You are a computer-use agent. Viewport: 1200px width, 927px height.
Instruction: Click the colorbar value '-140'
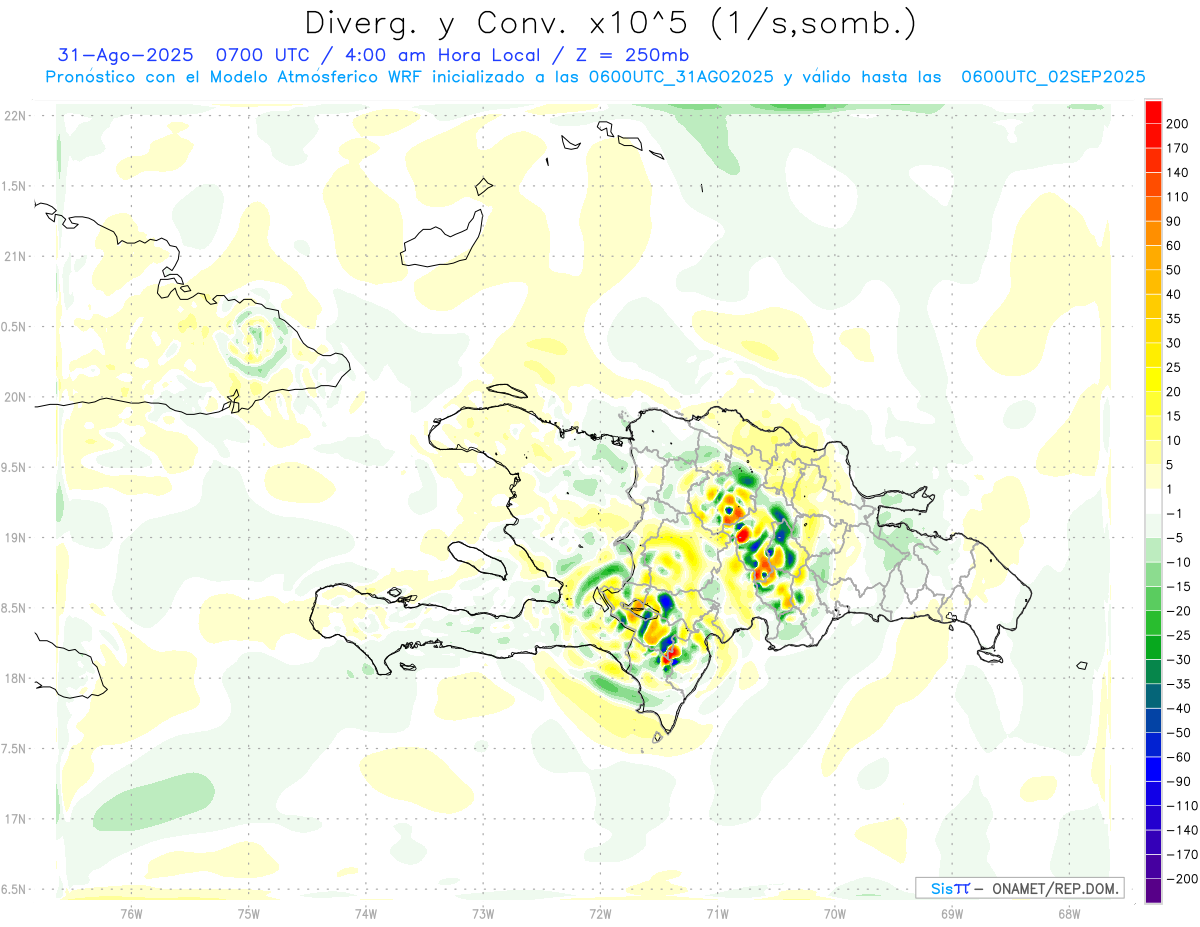coord(1180,830)
